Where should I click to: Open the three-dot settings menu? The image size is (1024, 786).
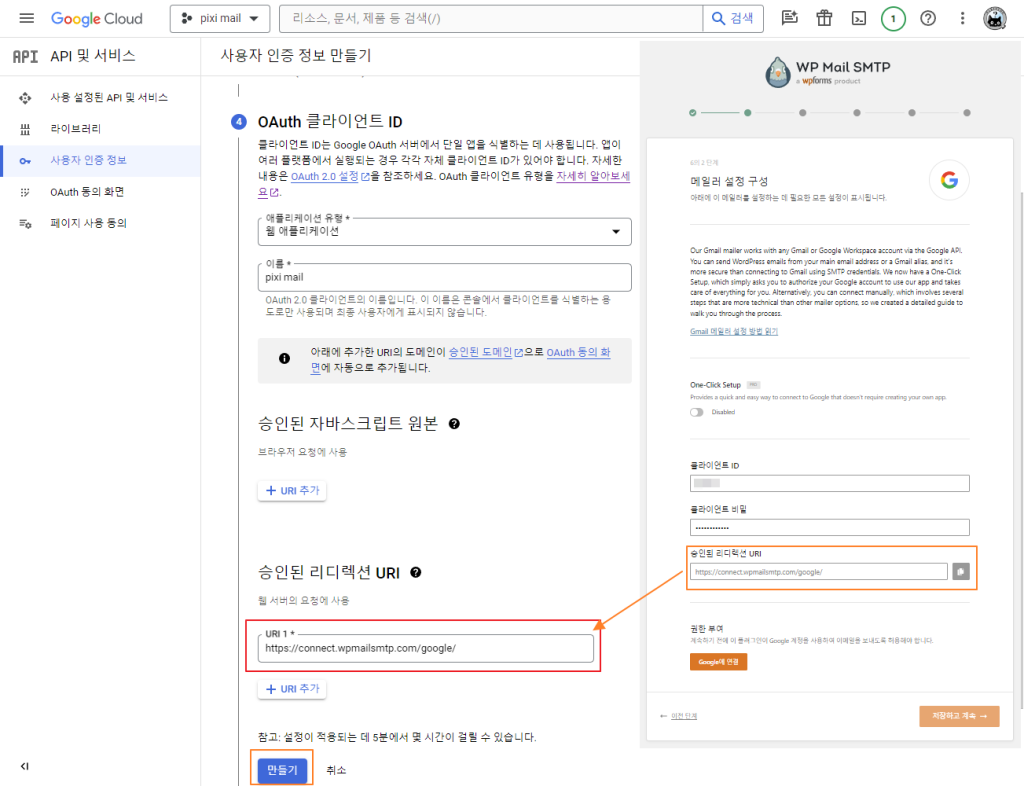962,18
